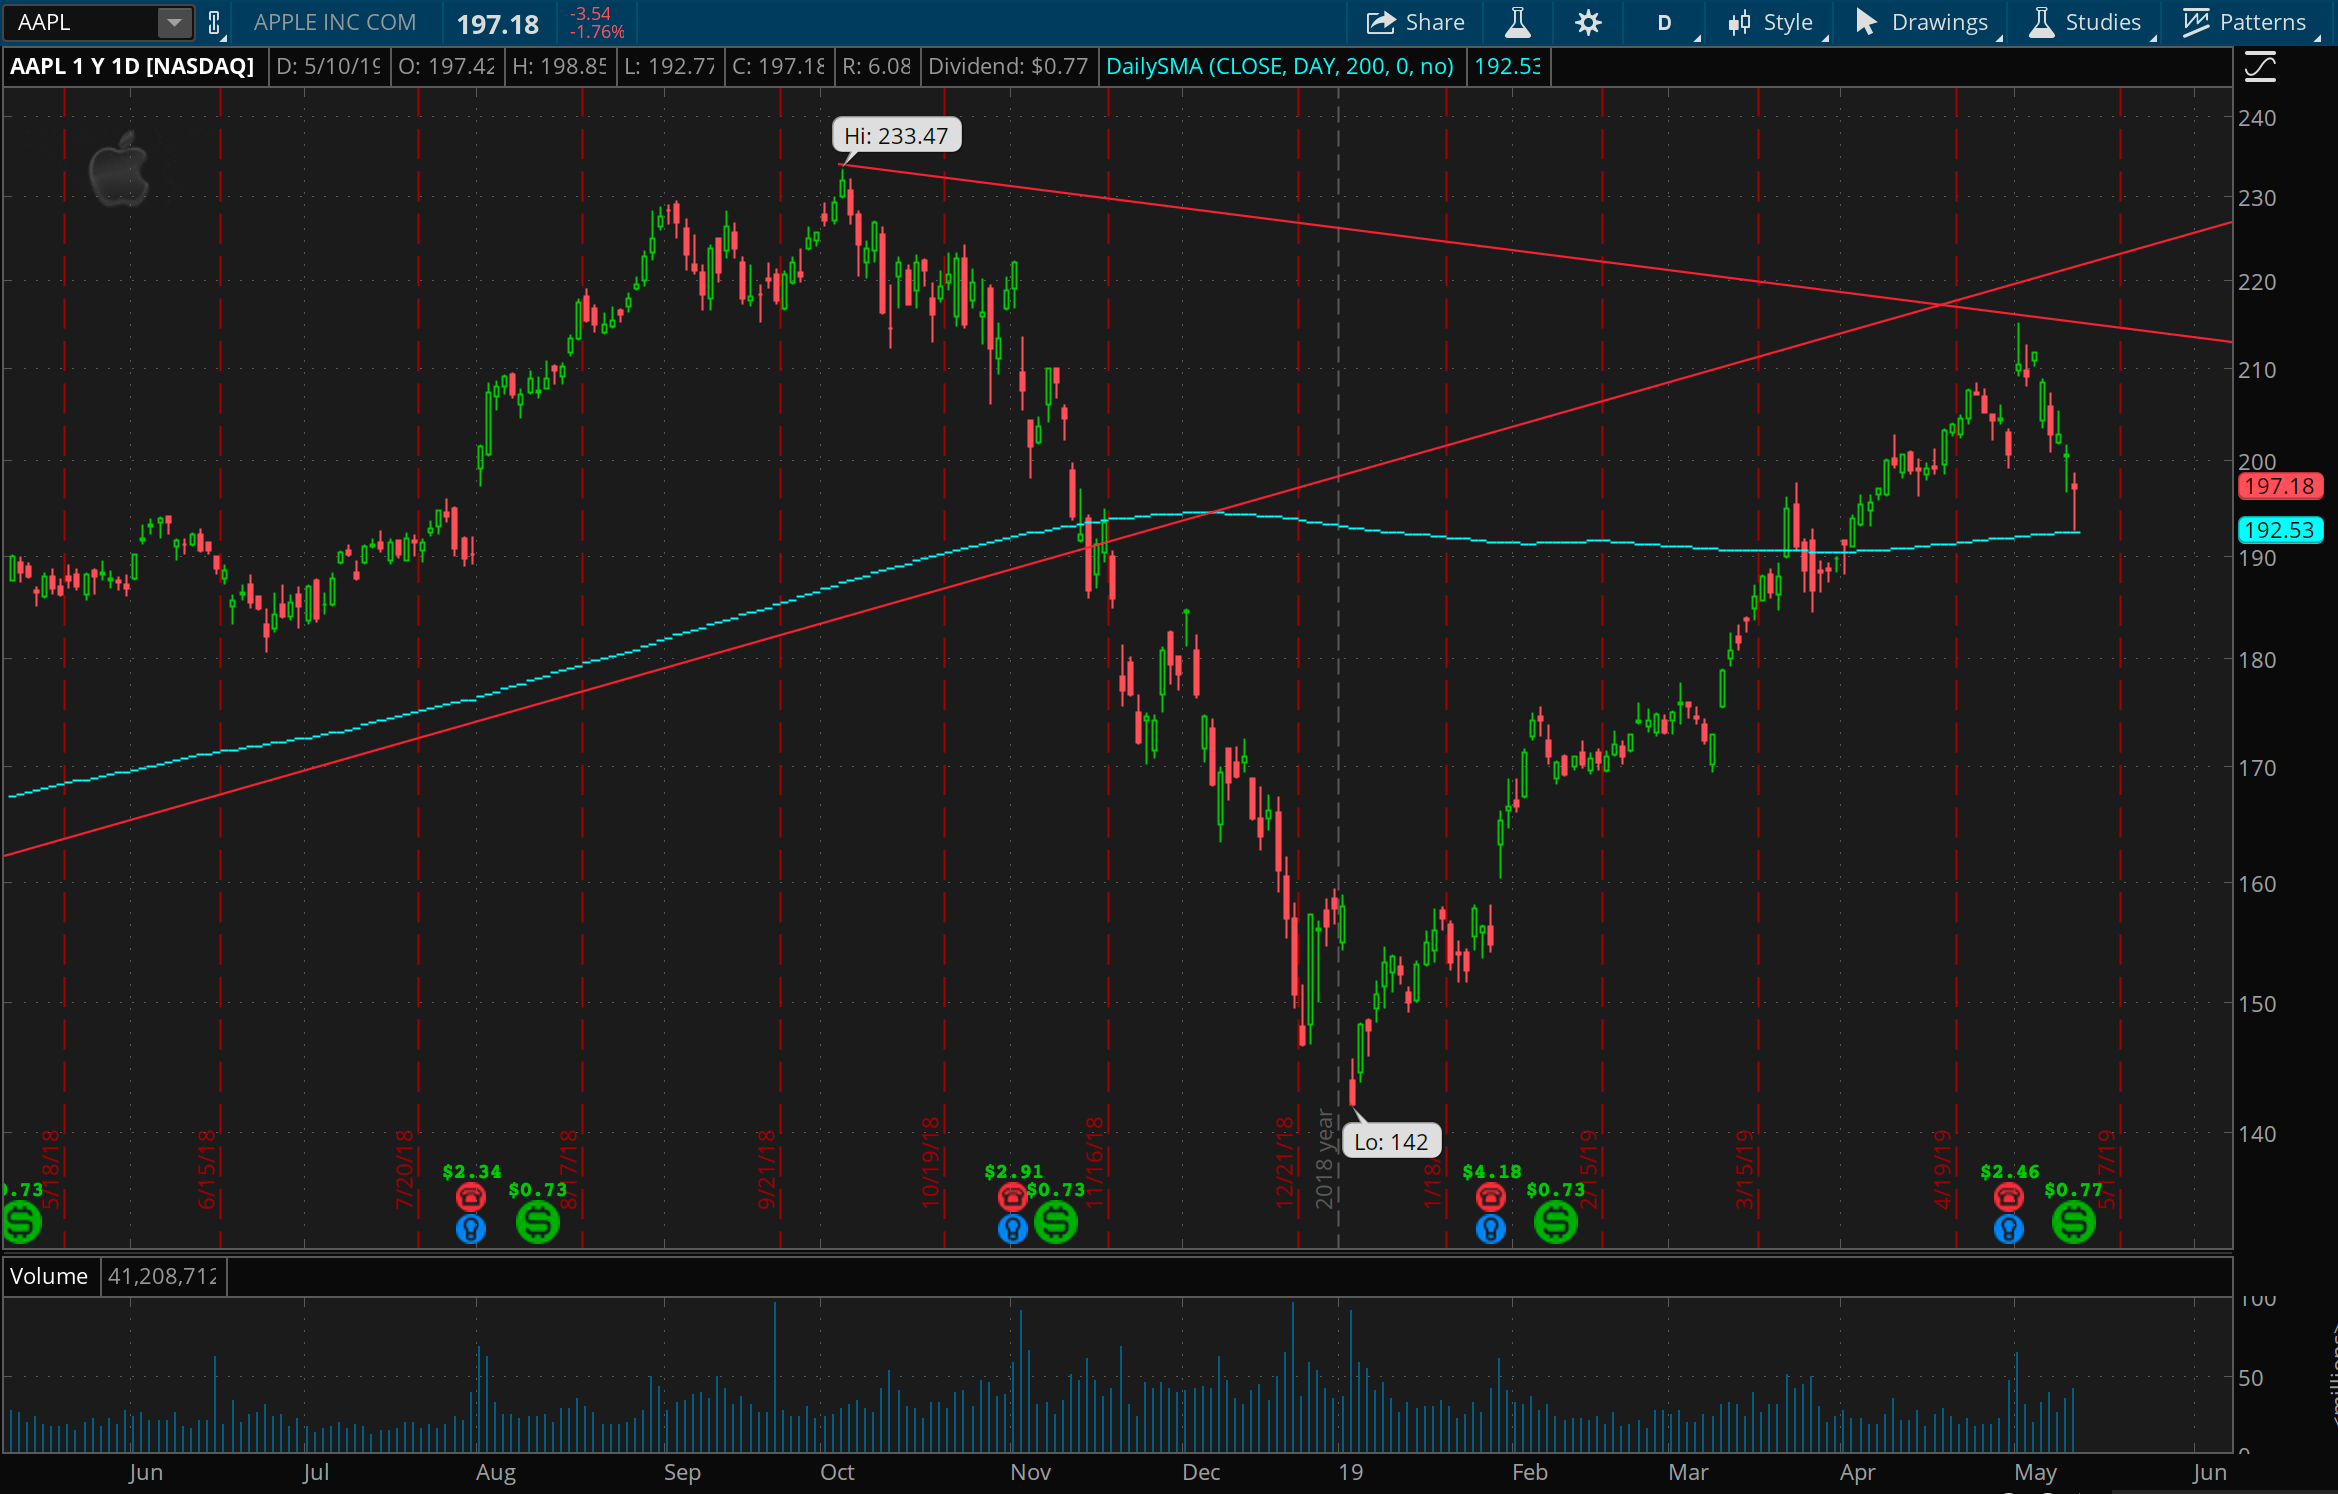Click the $4.18 earnings phone icon
The image size is (2338, 1494).
click(1490, 1196)
